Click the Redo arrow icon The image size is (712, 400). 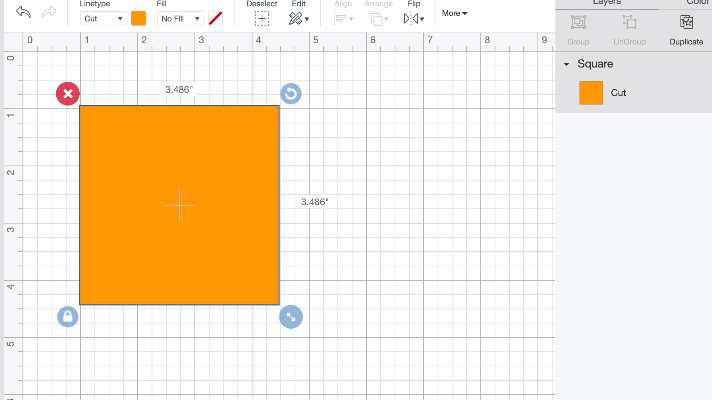click(48, 12)
